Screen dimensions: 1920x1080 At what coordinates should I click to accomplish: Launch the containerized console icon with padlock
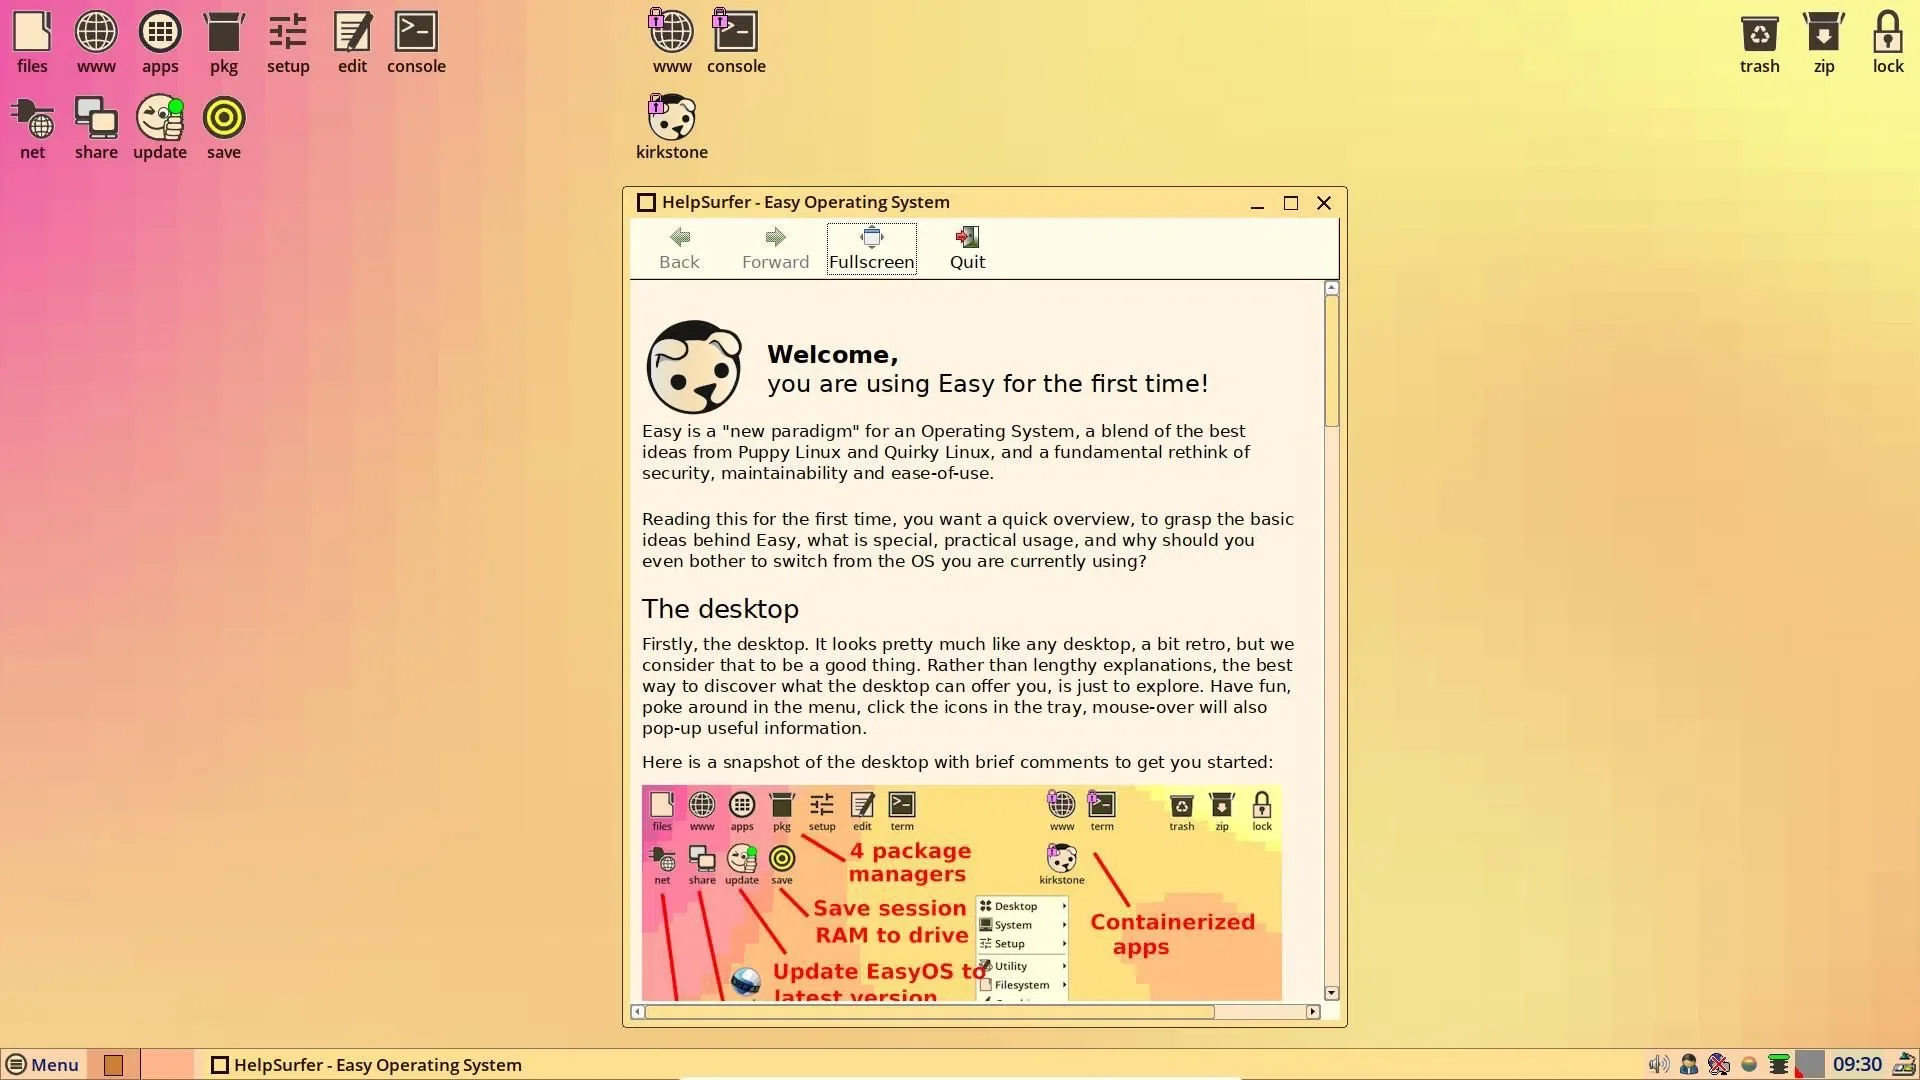(736, 42)
